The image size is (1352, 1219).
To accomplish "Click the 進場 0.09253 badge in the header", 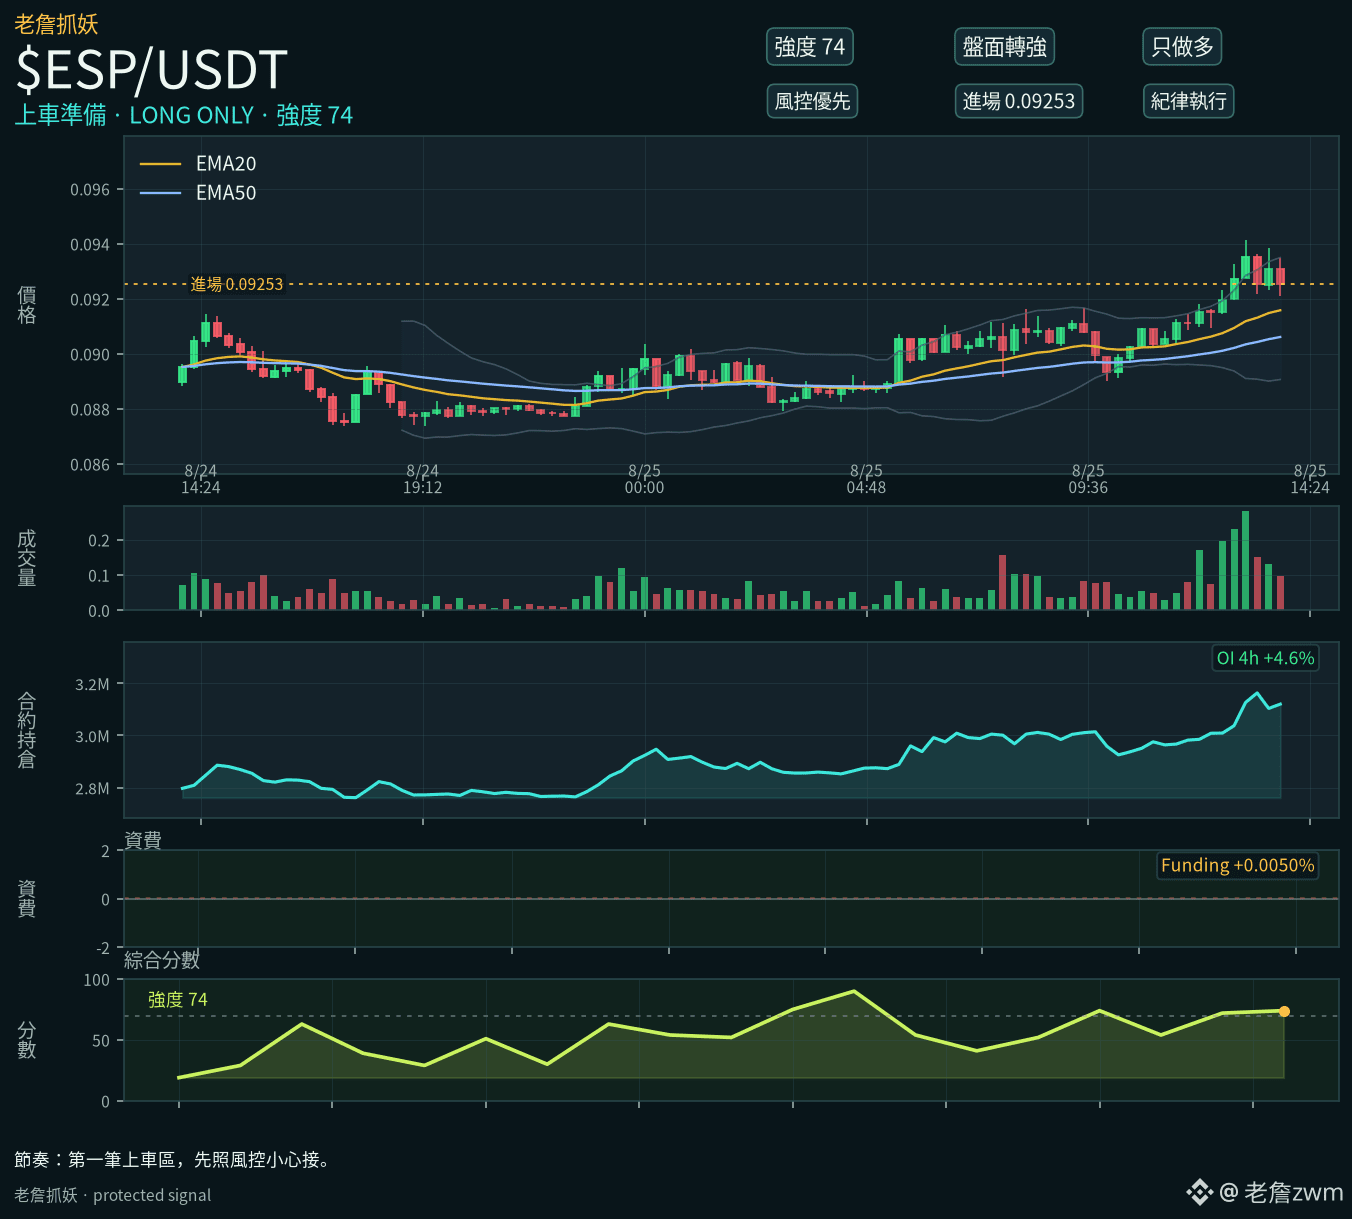I will pyautogui.click(x=1019, y=101).
